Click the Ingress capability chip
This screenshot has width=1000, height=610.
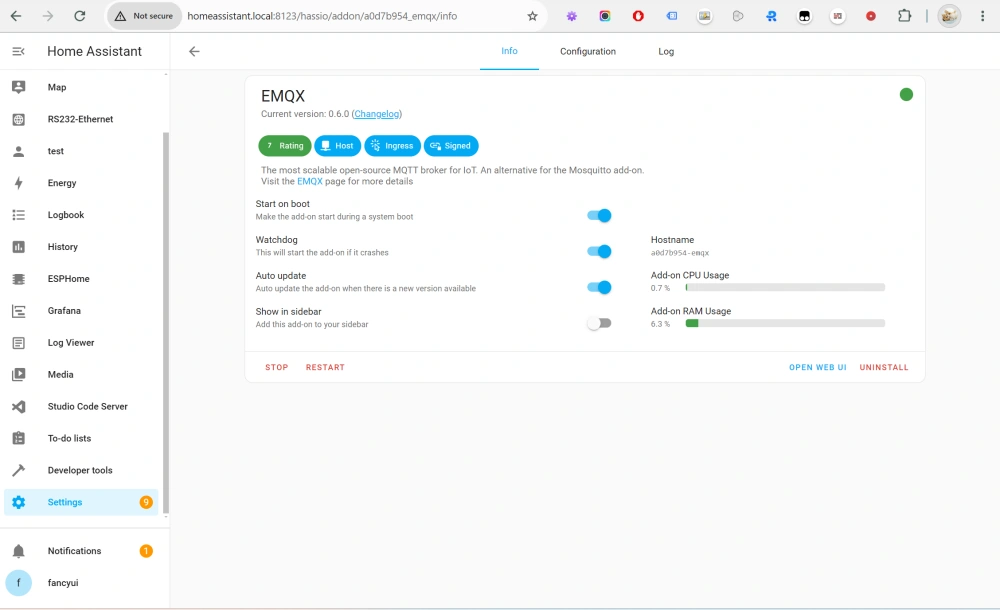tap(392, 145)
